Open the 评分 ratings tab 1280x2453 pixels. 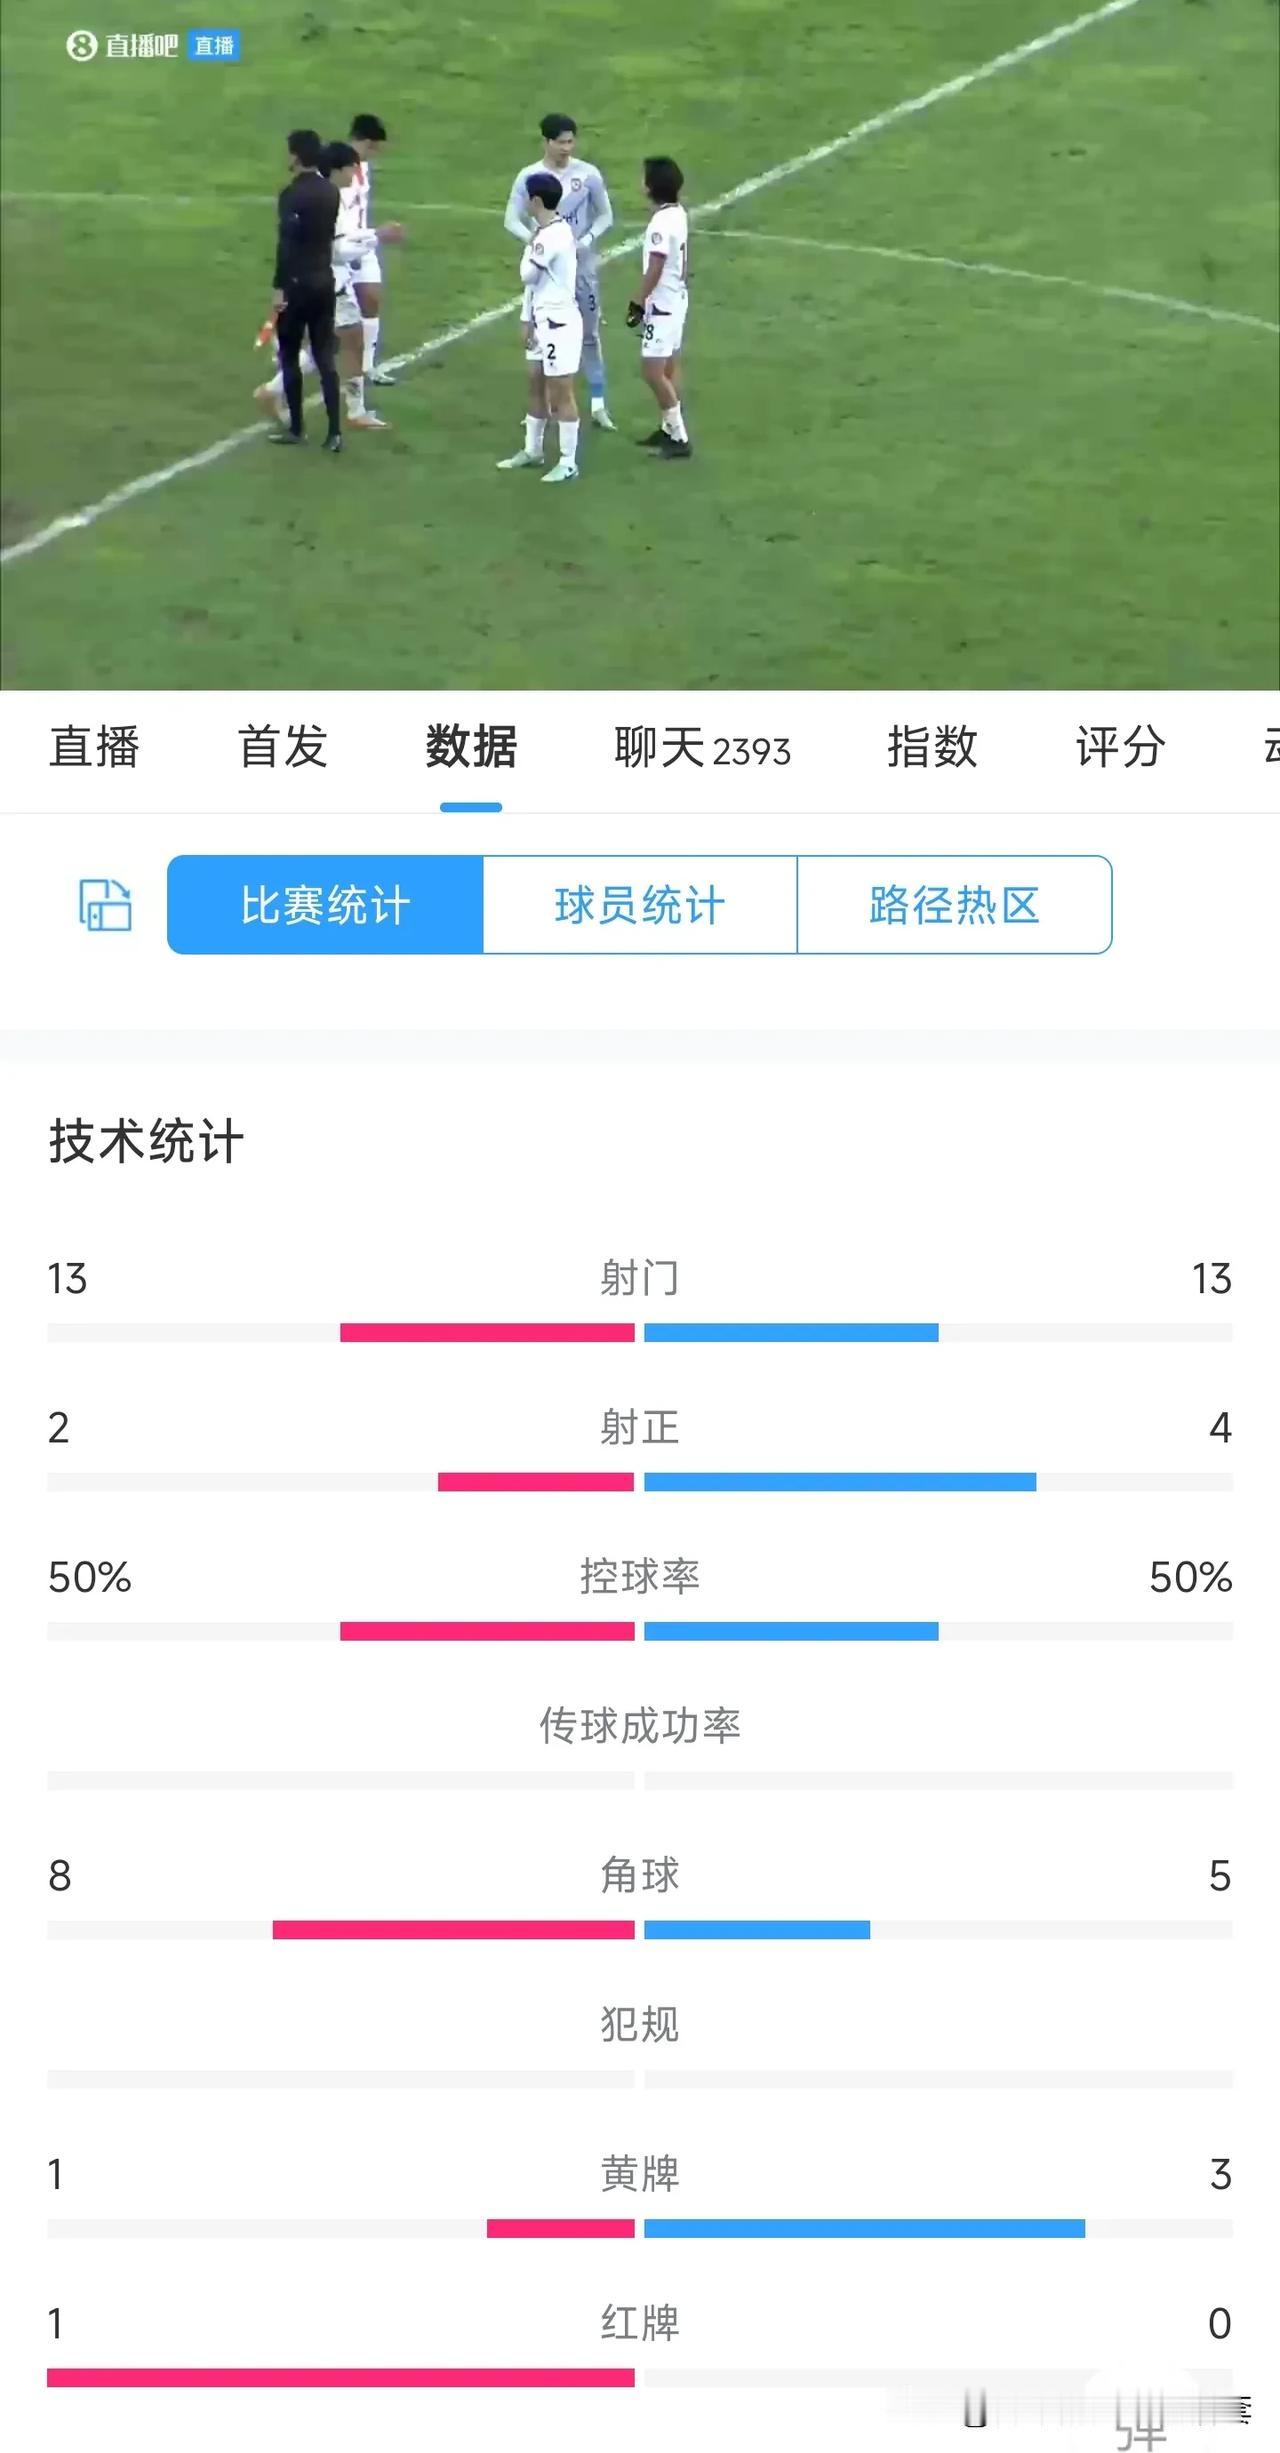click(1120, 747)
